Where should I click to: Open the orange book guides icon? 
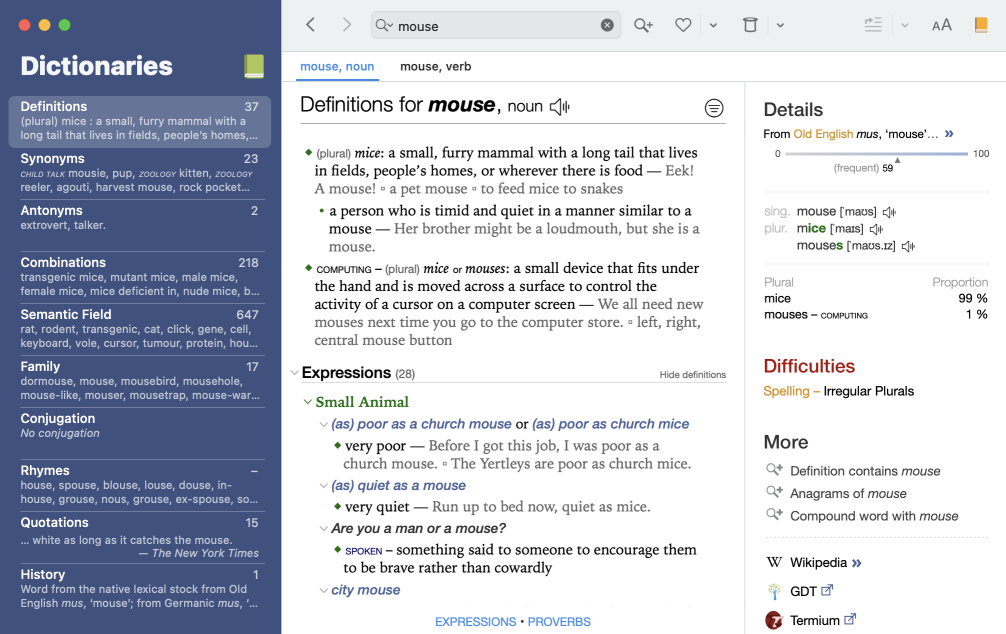pos(981,25)
